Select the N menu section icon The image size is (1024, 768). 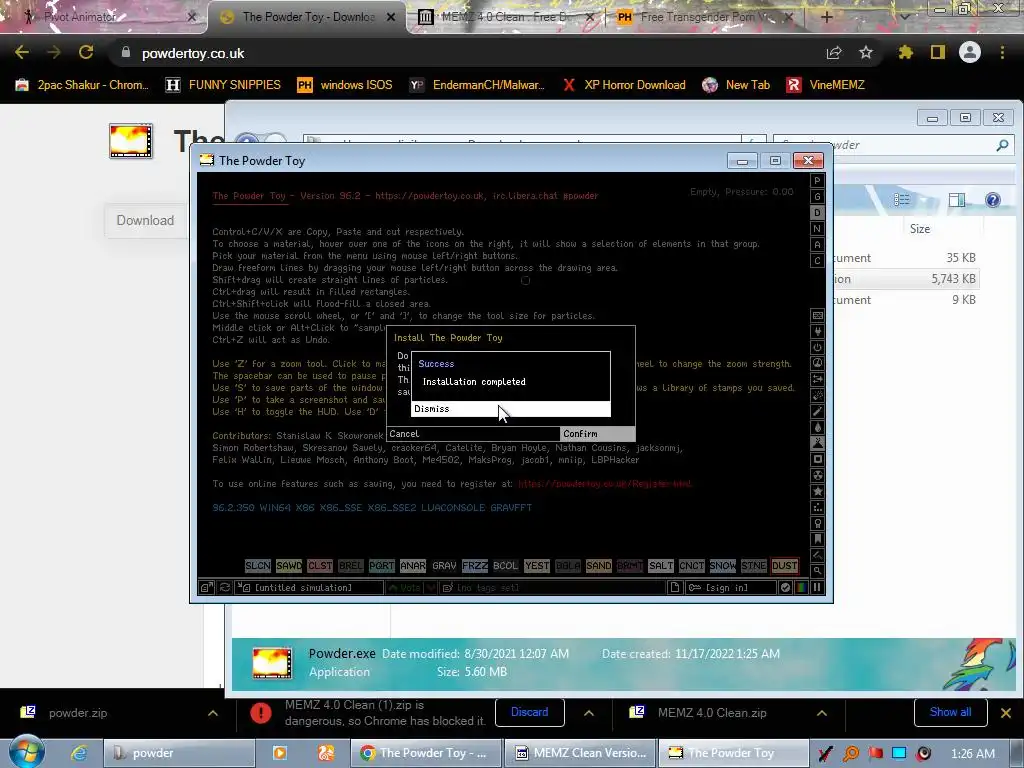817,229
